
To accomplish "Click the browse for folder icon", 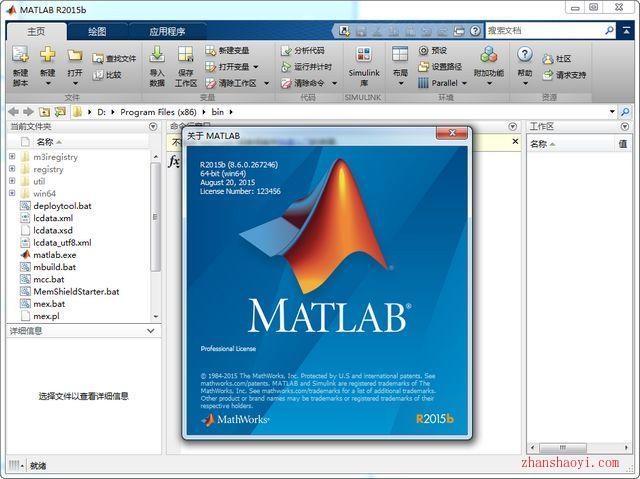I will (60, 112).
